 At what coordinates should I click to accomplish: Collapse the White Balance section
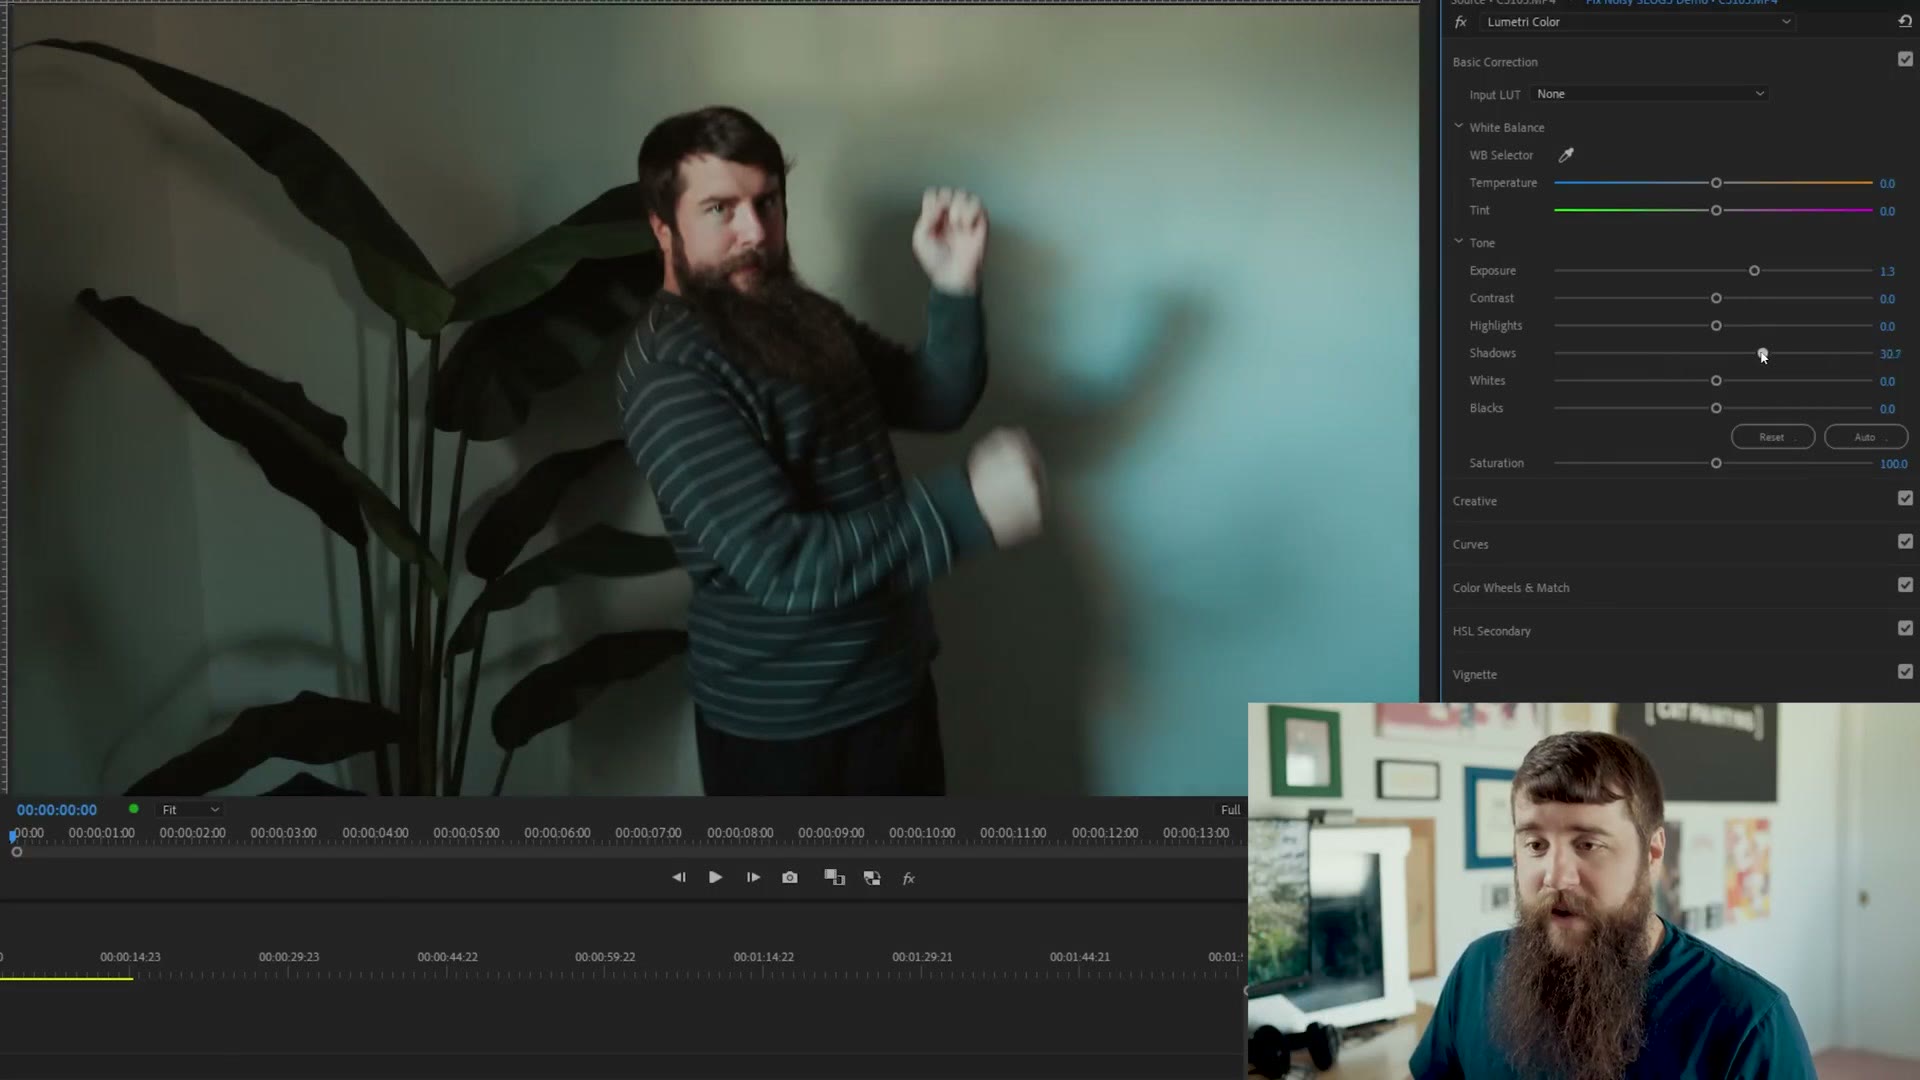(1458, 127)
